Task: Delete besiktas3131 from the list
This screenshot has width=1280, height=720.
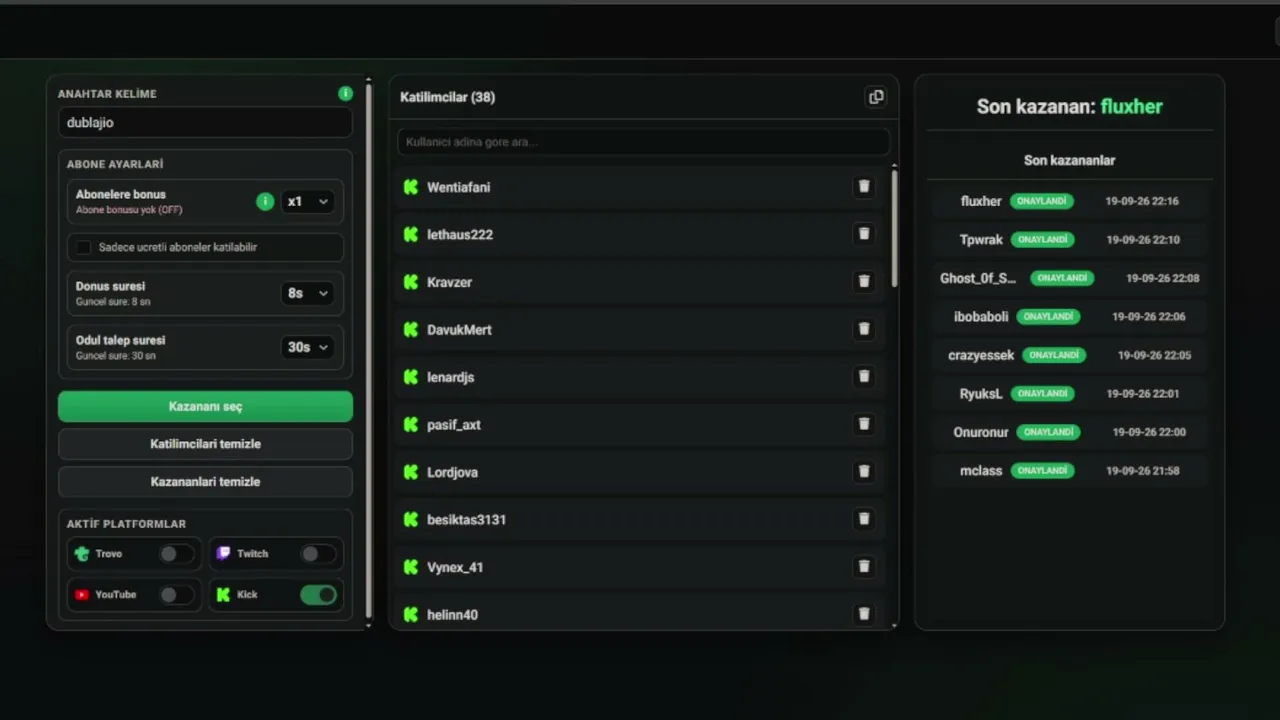Action: point(864,518)
